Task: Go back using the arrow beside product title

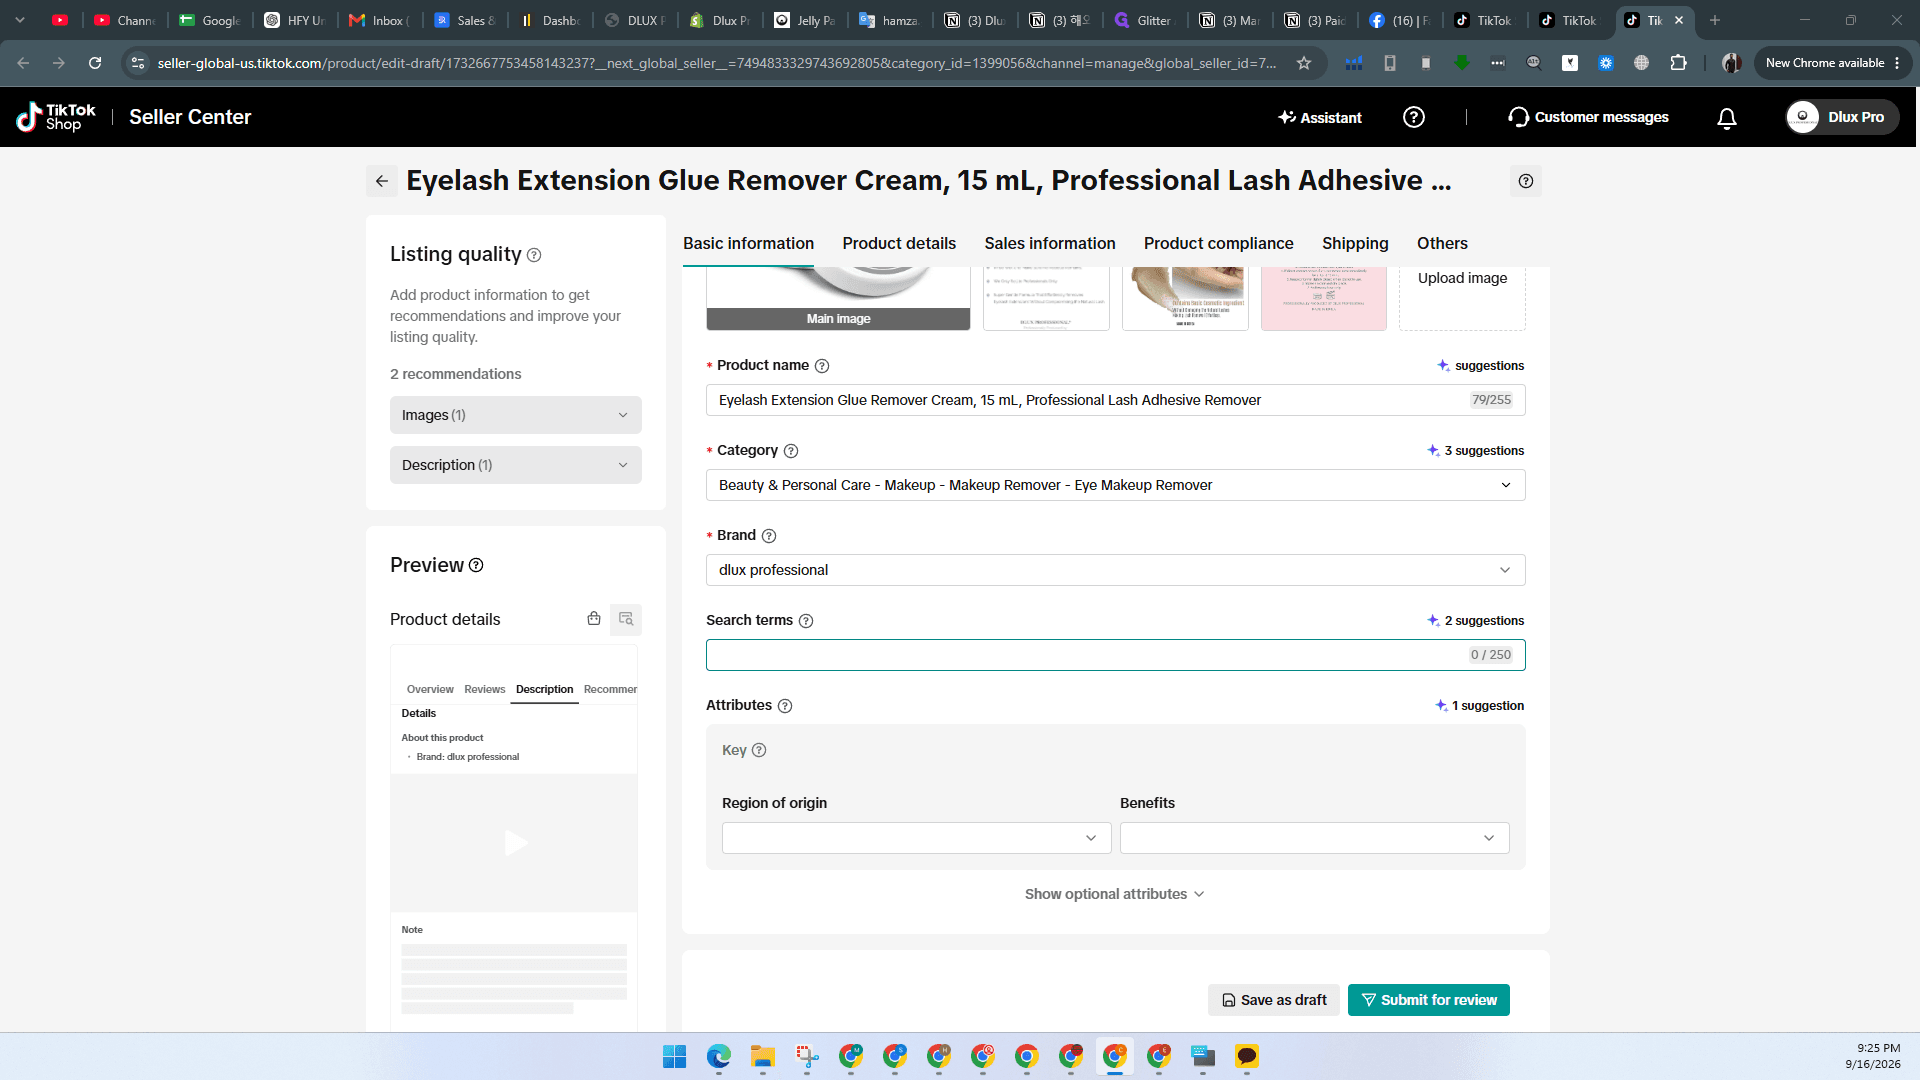Action: coord(381,181)
